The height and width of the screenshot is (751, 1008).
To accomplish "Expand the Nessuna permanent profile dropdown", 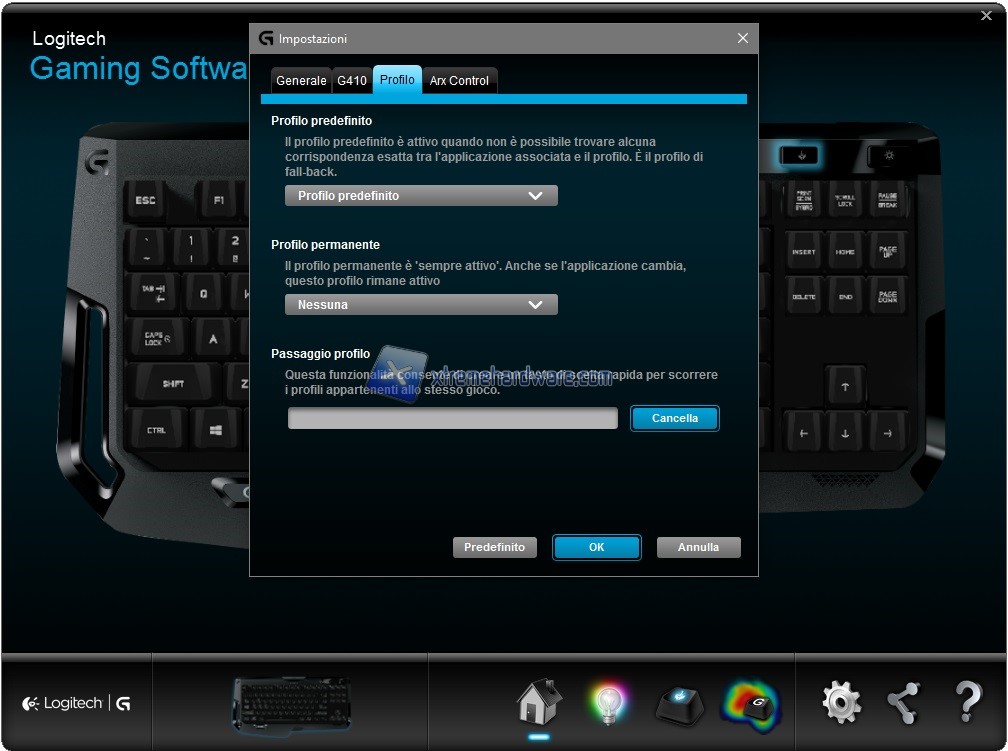I will (421, 305).
